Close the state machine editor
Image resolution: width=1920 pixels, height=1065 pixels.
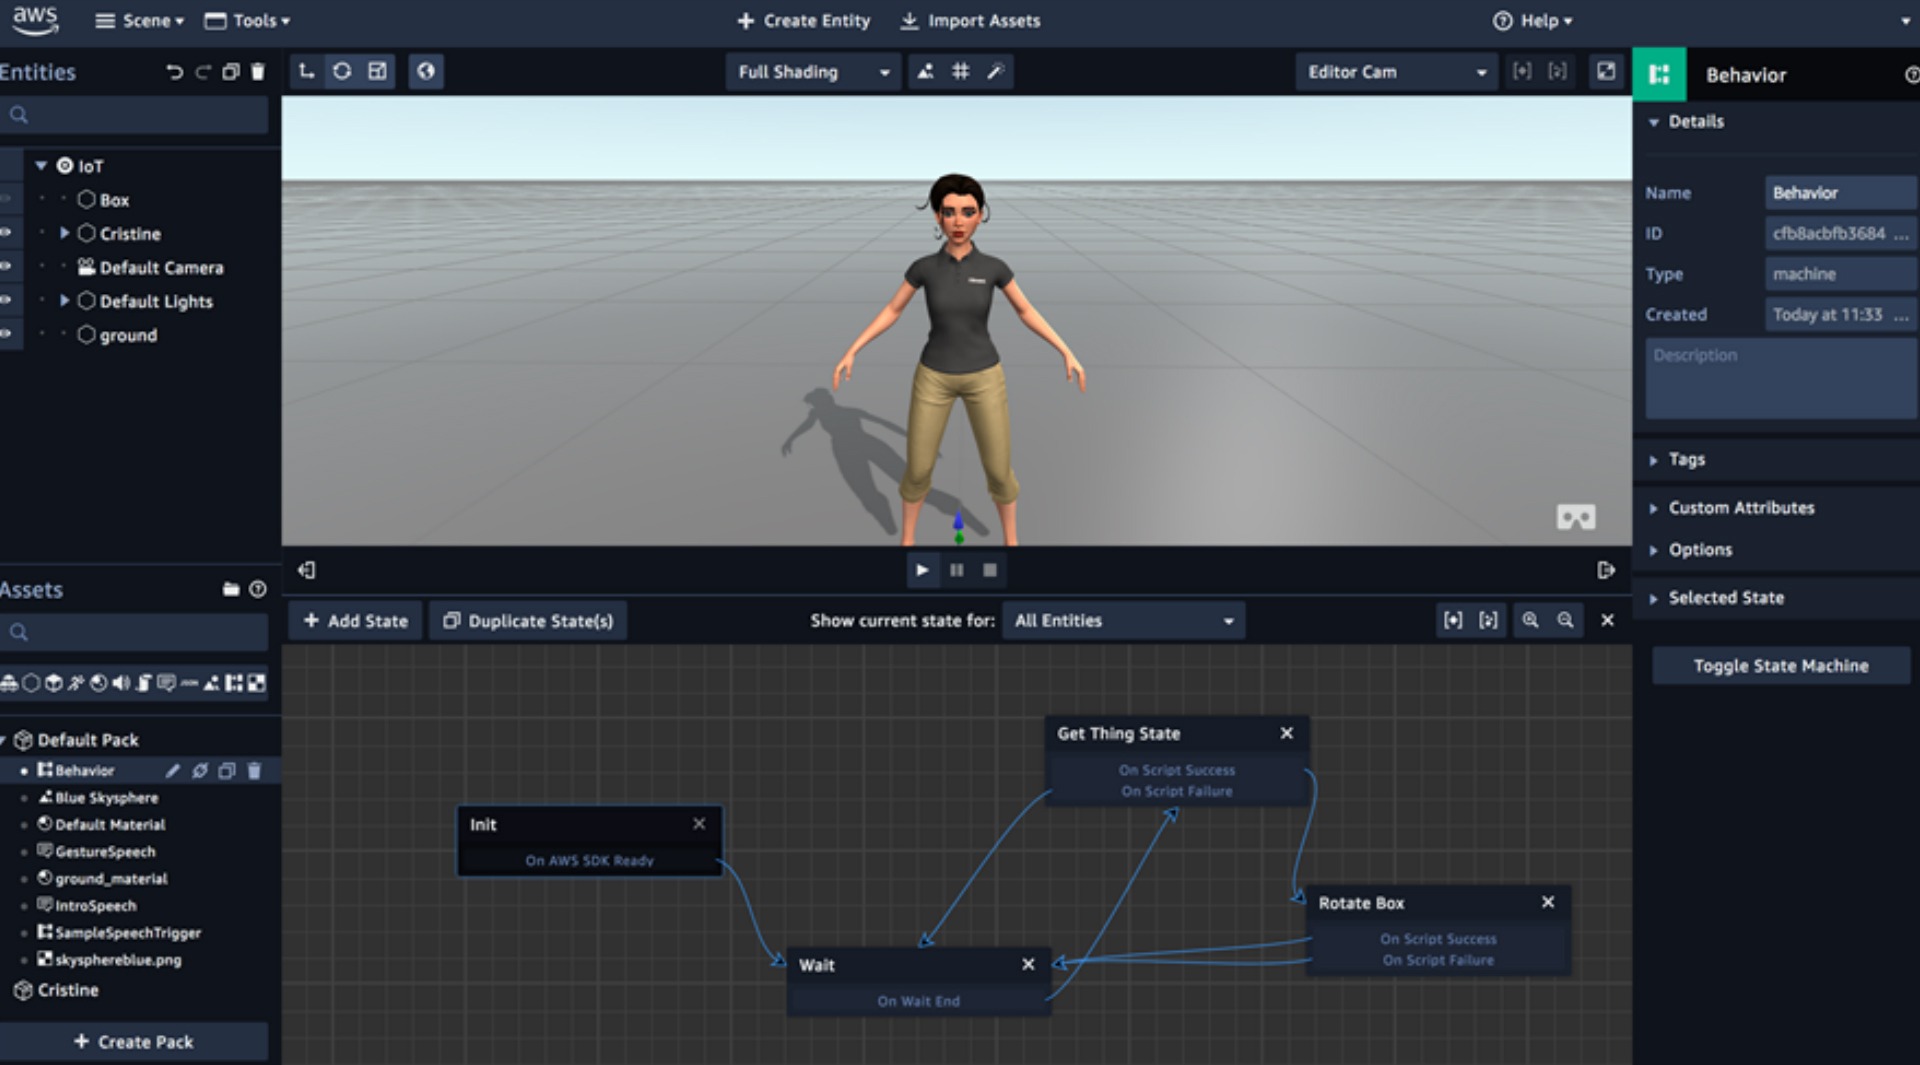pos(1607,620)
